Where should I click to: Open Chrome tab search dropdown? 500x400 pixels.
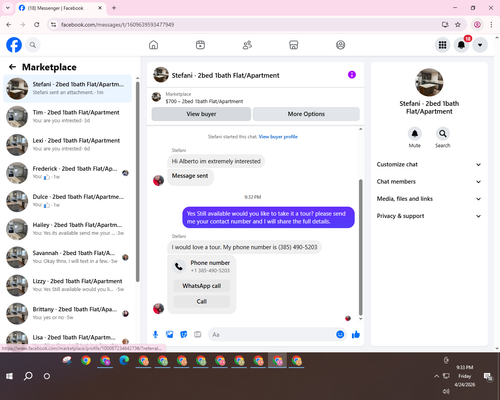pyautogui.click(x=8, y=8)
